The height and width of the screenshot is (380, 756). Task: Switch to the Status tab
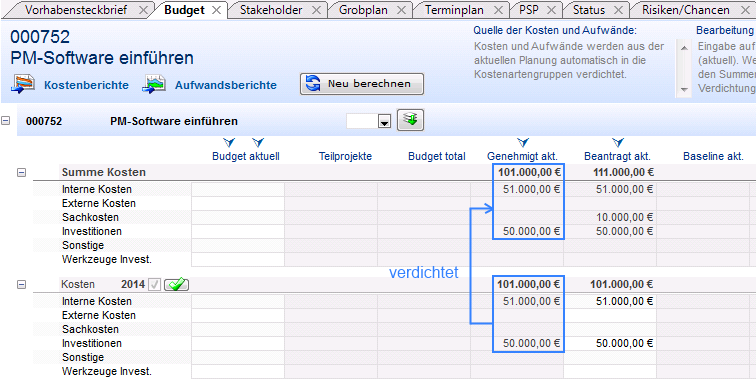pos(589,10)
